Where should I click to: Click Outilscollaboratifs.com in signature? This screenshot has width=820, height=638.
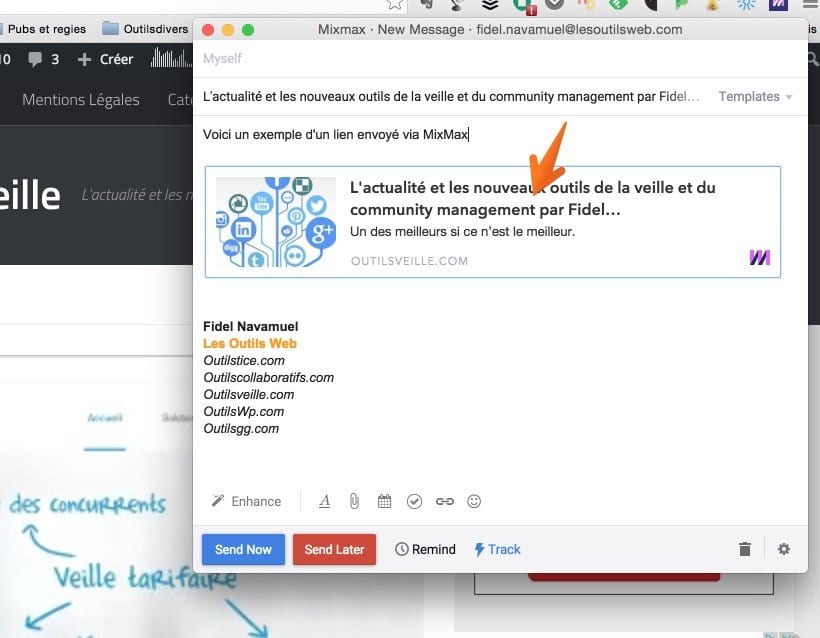coord(269,378)
